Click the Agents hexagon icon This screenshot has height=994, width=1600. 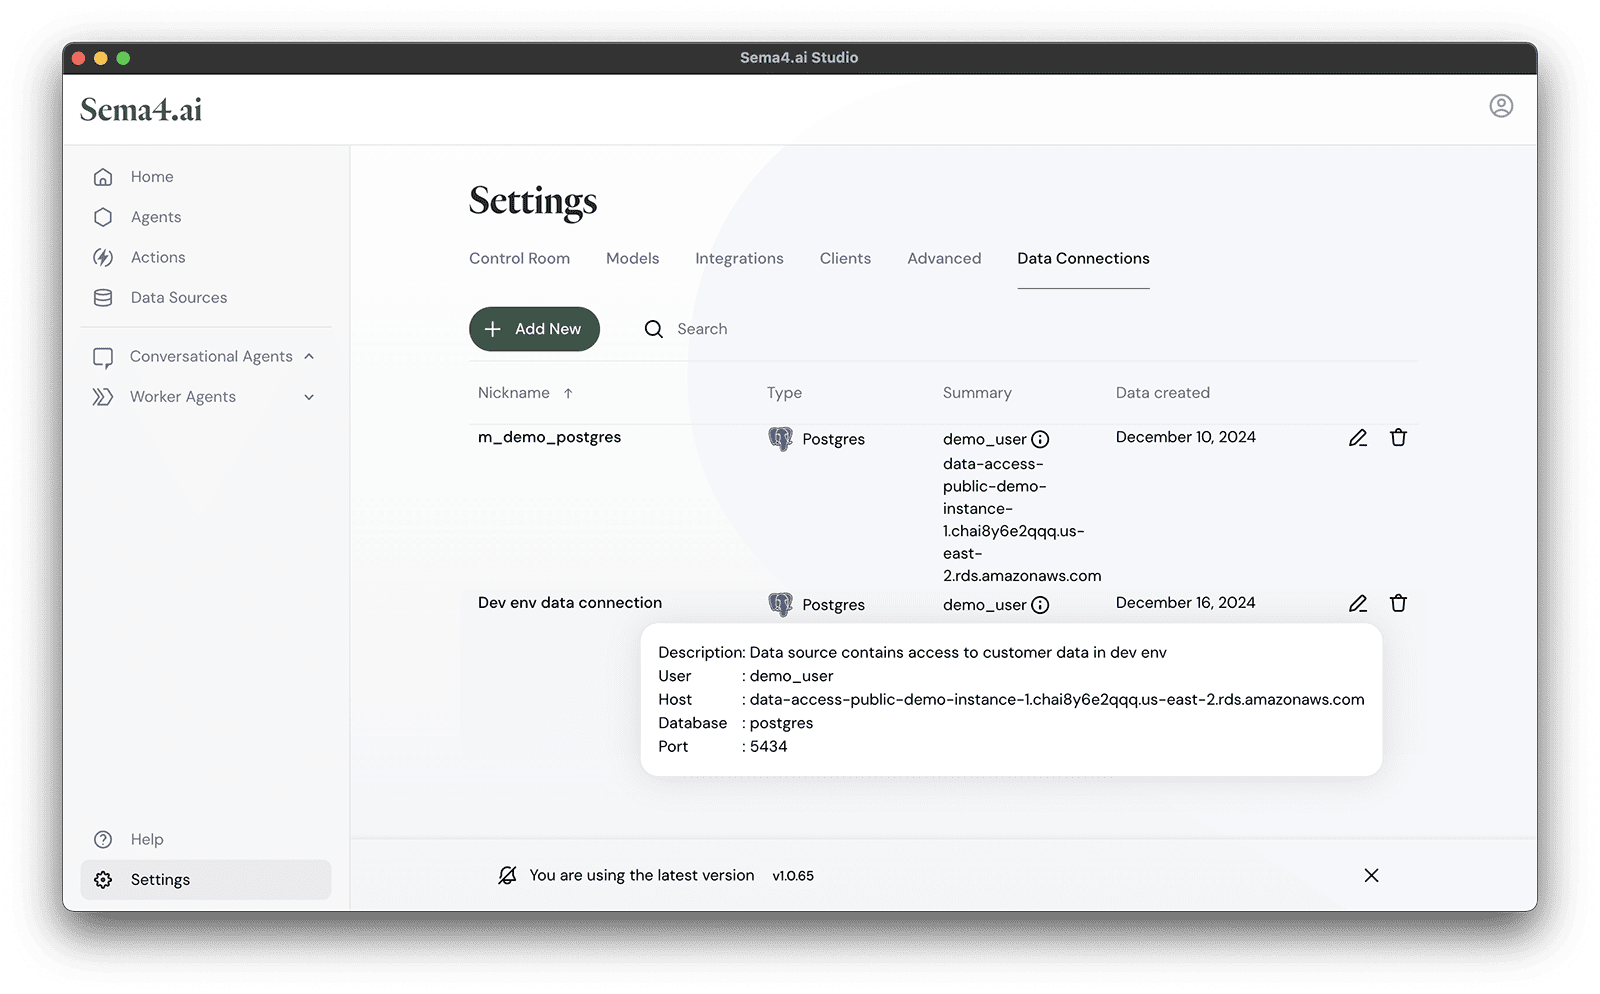tap(104, 216)
